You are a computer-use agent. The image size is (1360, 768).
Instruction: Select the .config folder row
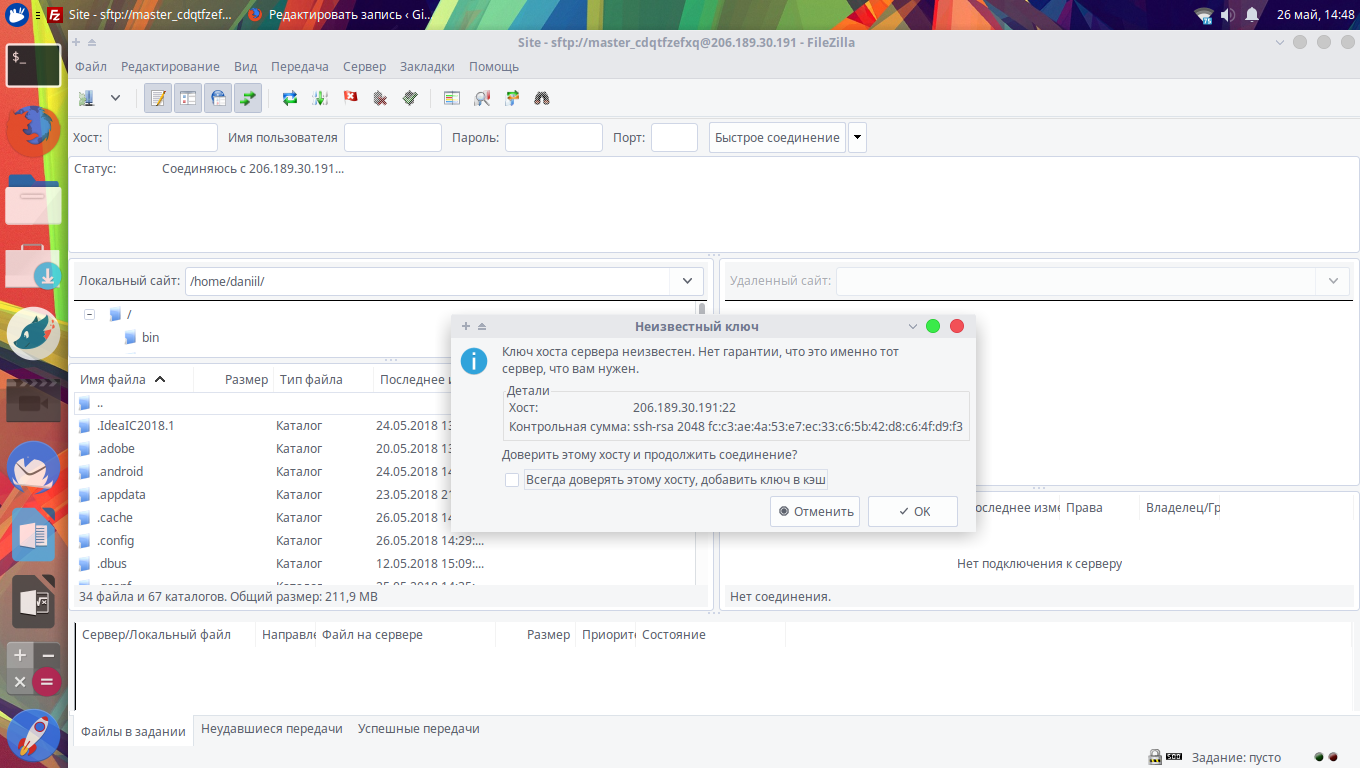click(x=385, y=541)
